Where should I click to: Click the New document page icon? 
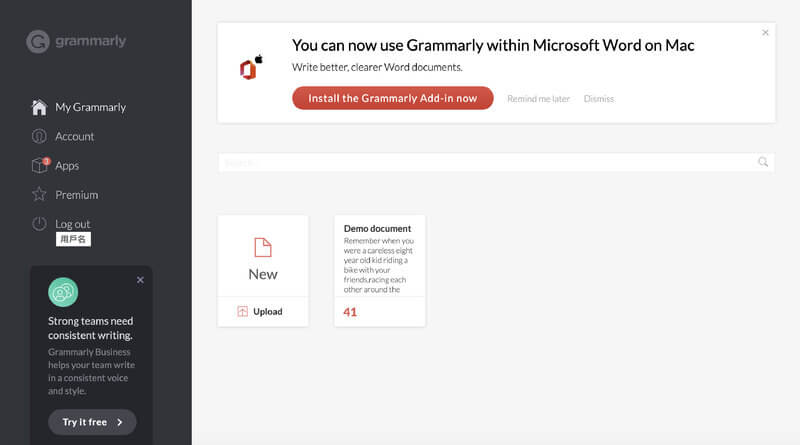click(x=263, y=247)
